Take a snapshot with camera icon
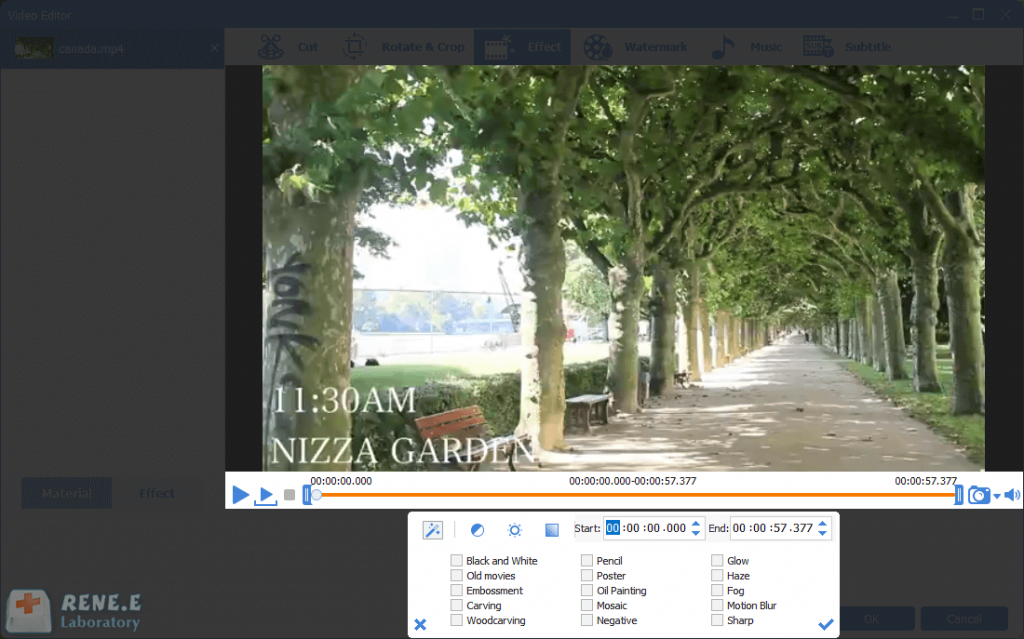This screenshot has width=1024, height=639. (x=977, y=495)
